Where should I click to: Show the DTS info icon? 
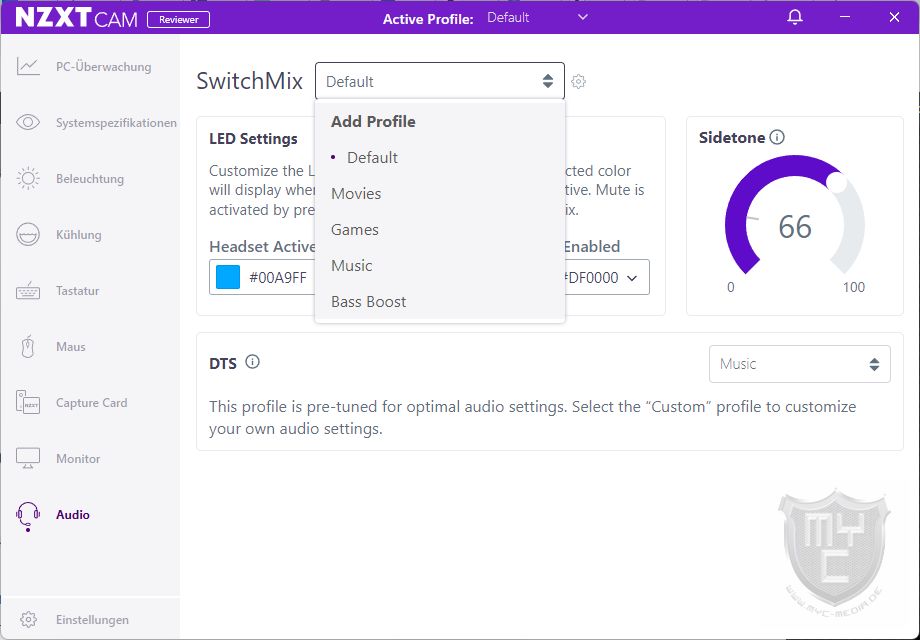click(x=252, y=361)
